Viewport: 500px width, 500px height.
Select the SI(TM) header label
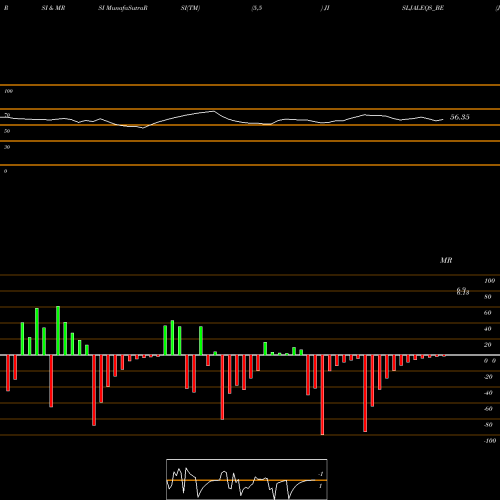click(x=190, y=8)
